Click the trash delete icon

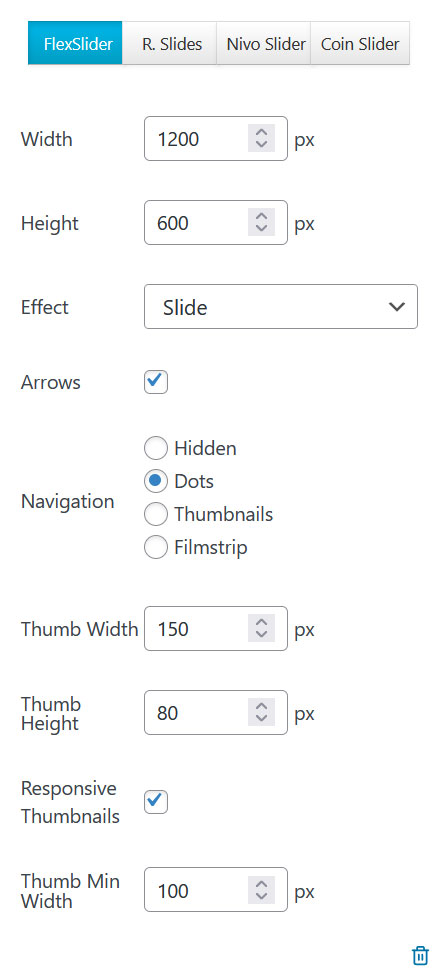click(x=421, y=955)
